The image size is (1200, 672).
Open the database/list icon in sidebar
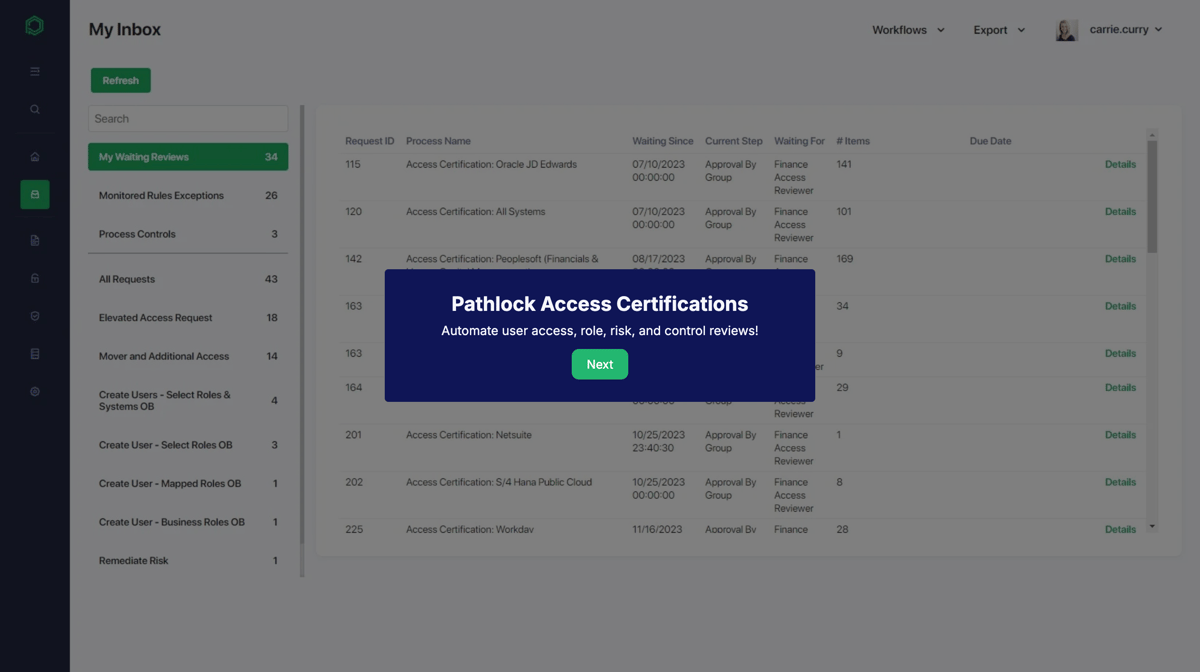[35, 354]
